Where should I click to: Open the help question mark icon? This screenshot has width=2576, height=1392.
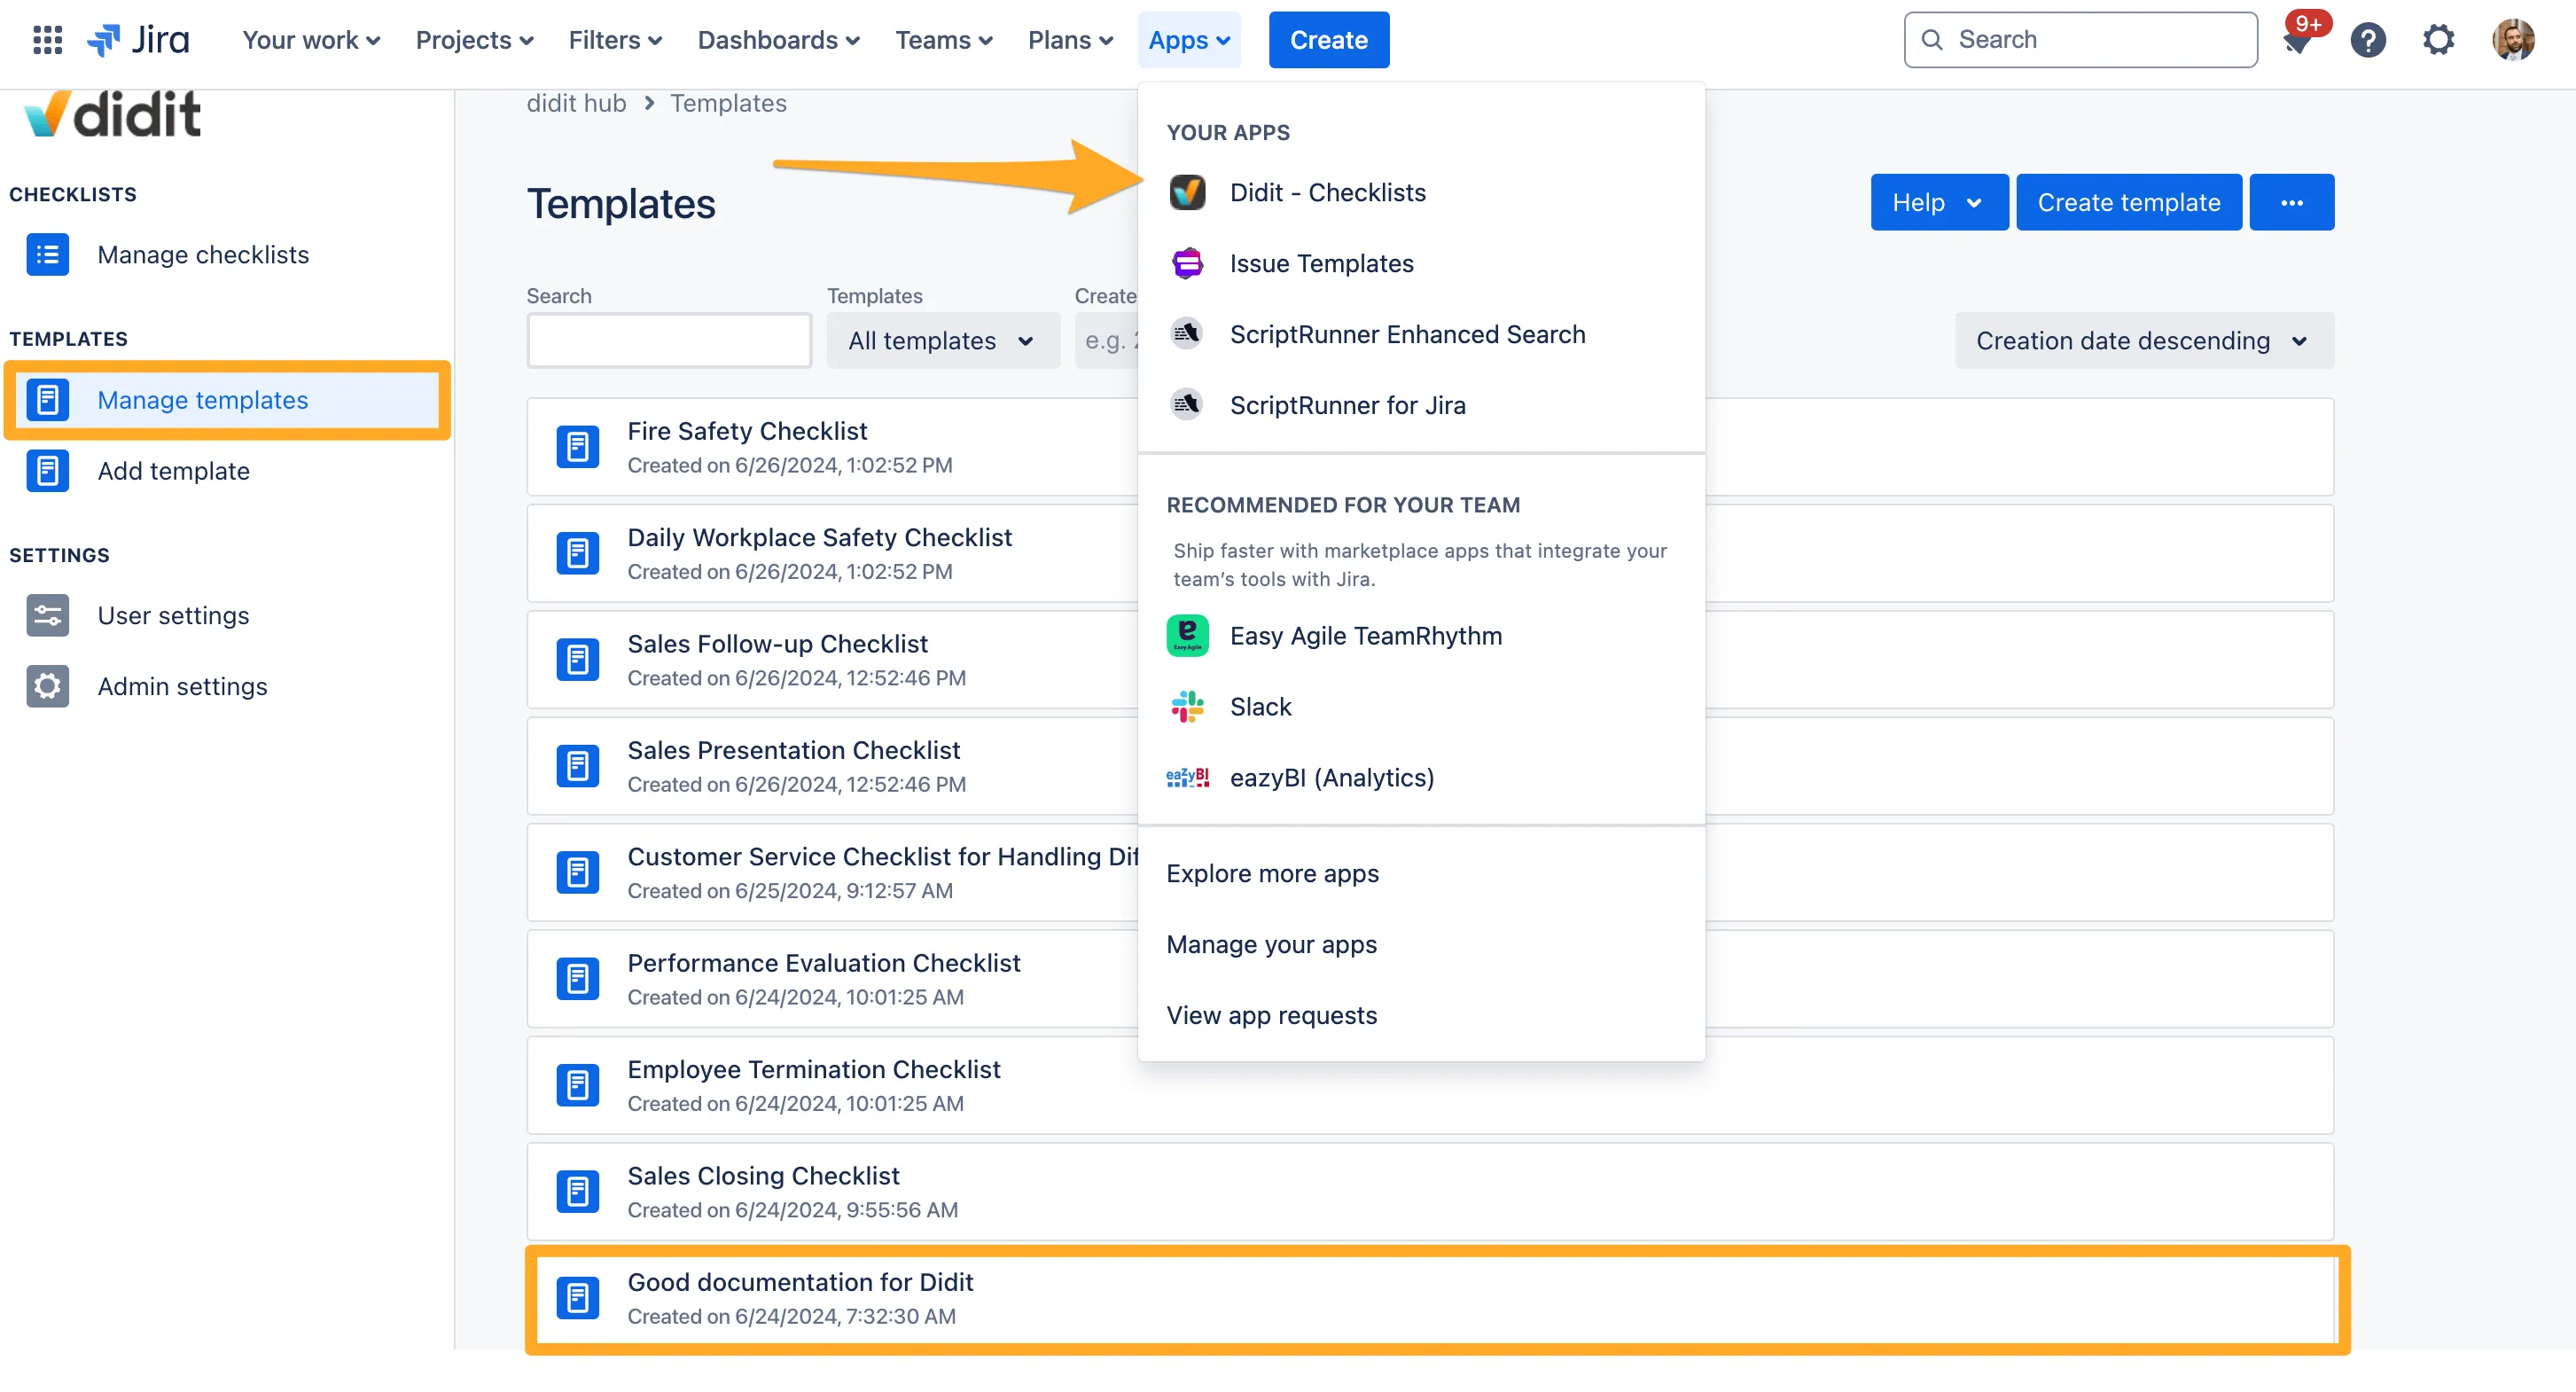tap(2367, 40)
